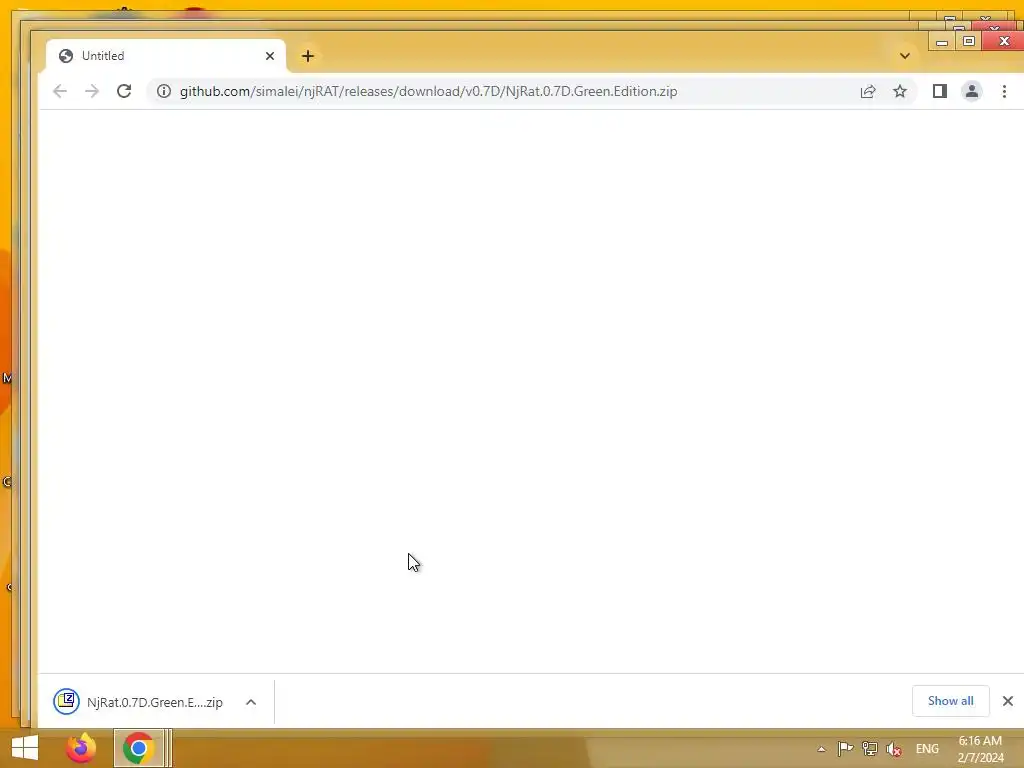
Task: Change input language ENG
Action: pyautogui.click(x=927, y=749)
